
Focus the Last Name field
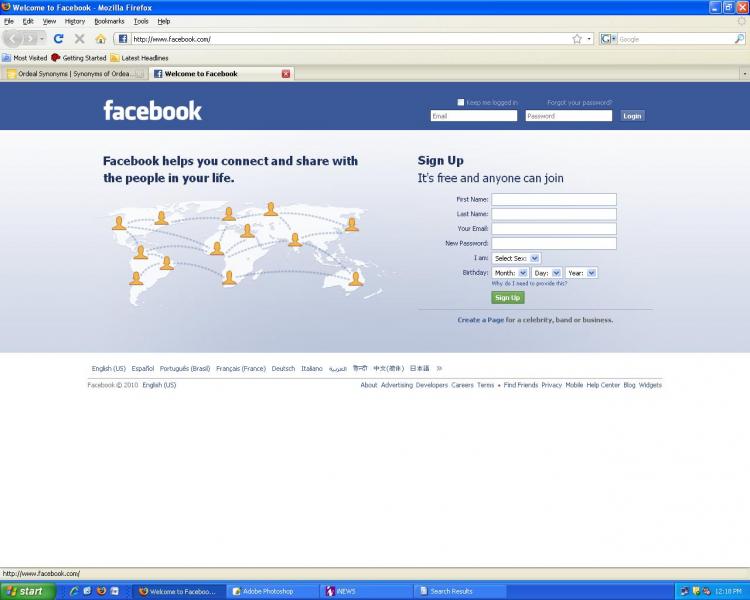point(554,214)
